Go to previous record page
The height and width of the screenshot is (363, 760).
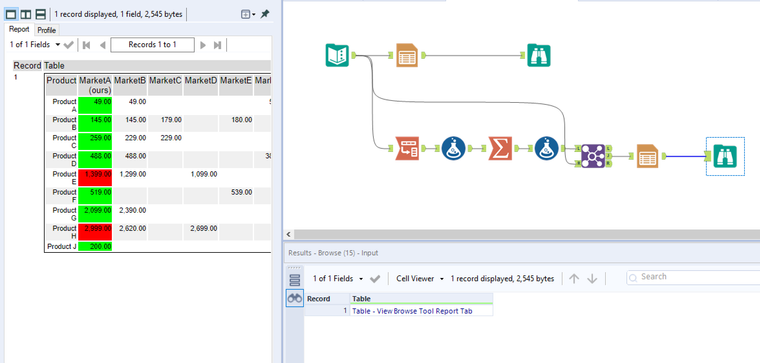pos(102,45)
